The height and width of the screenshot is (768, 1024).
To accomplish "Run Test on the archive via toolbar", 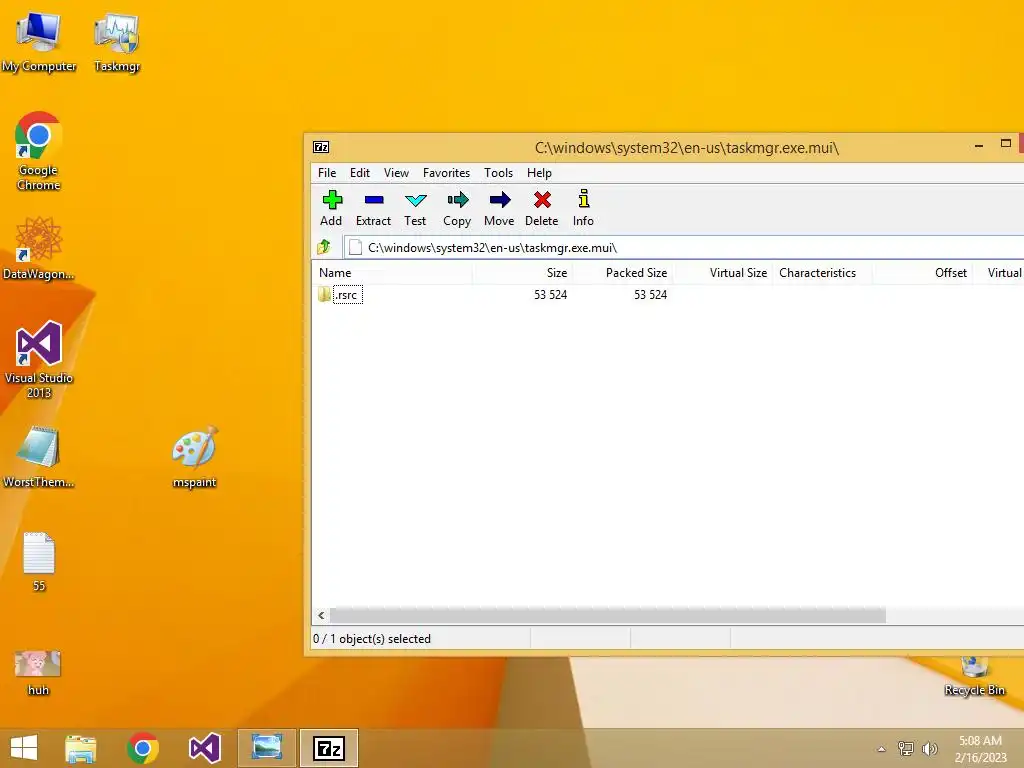I will 415,208.
